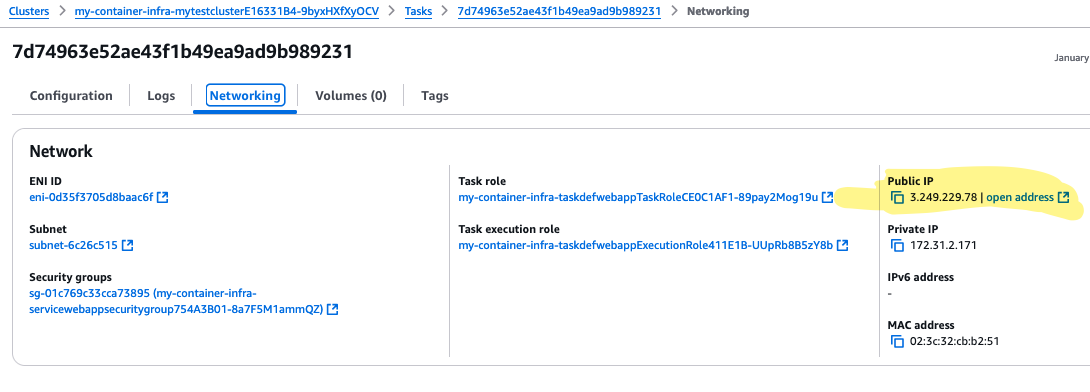Viewport: 1090px width, 392px height.
Task: Click external-link icon beside Task execution role
Action: click(x=843, y=245)
